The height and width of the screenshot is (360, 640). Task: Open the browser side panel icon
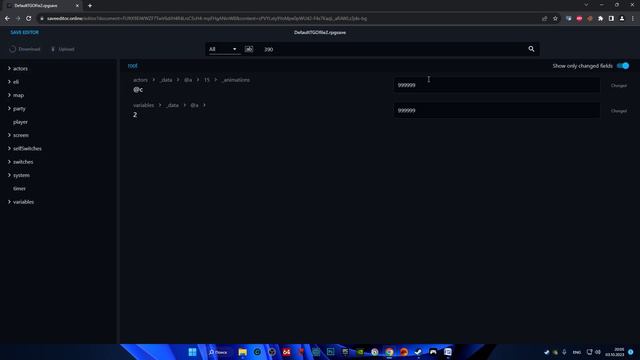click(611, 18)
